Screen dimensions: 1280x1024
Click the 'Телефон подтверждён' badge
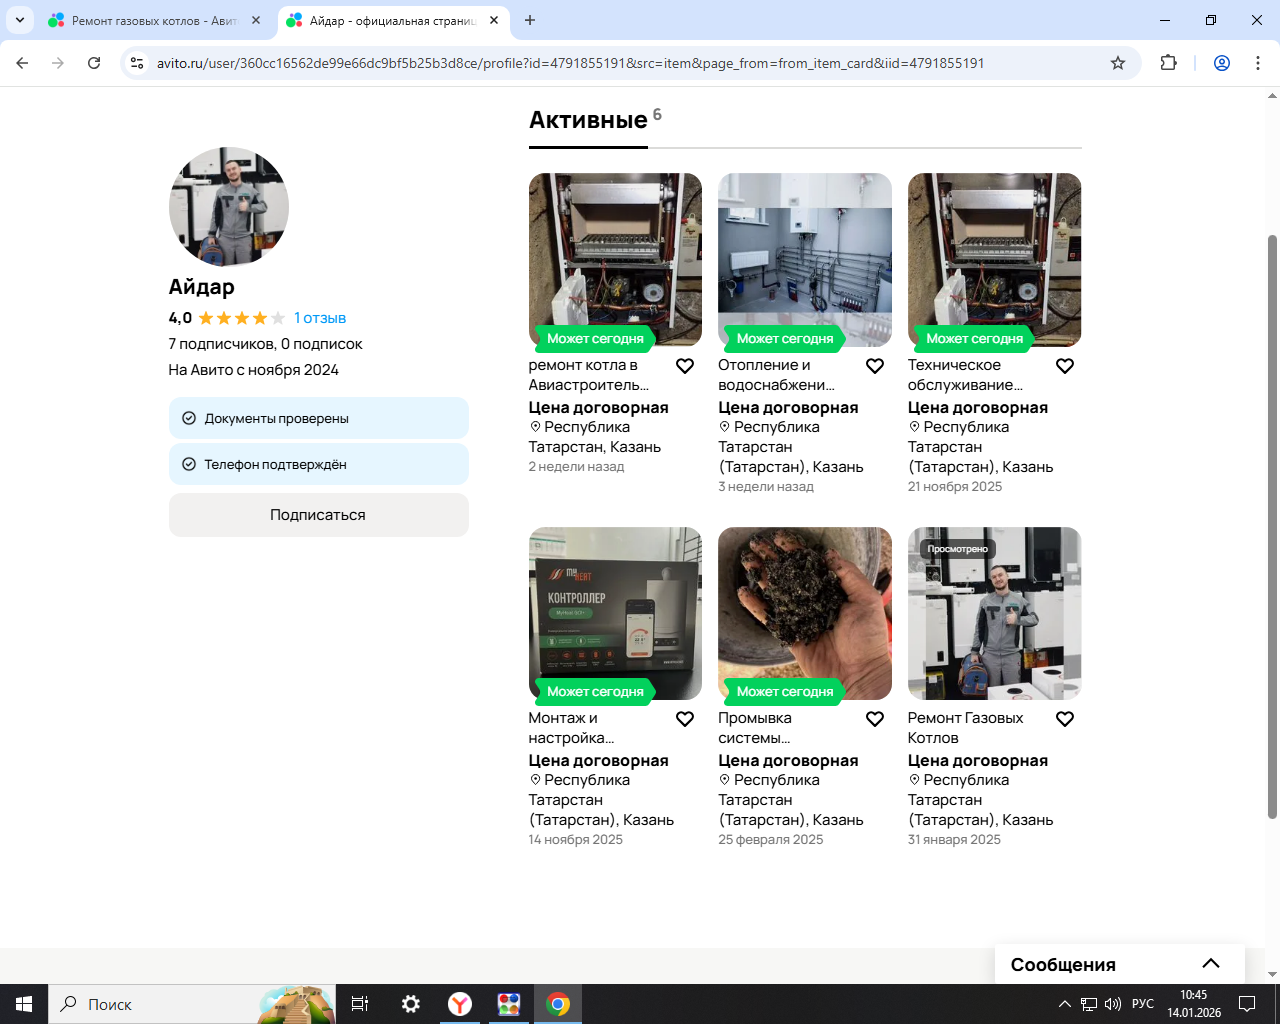pyautogui.click(x=319, y=464)
